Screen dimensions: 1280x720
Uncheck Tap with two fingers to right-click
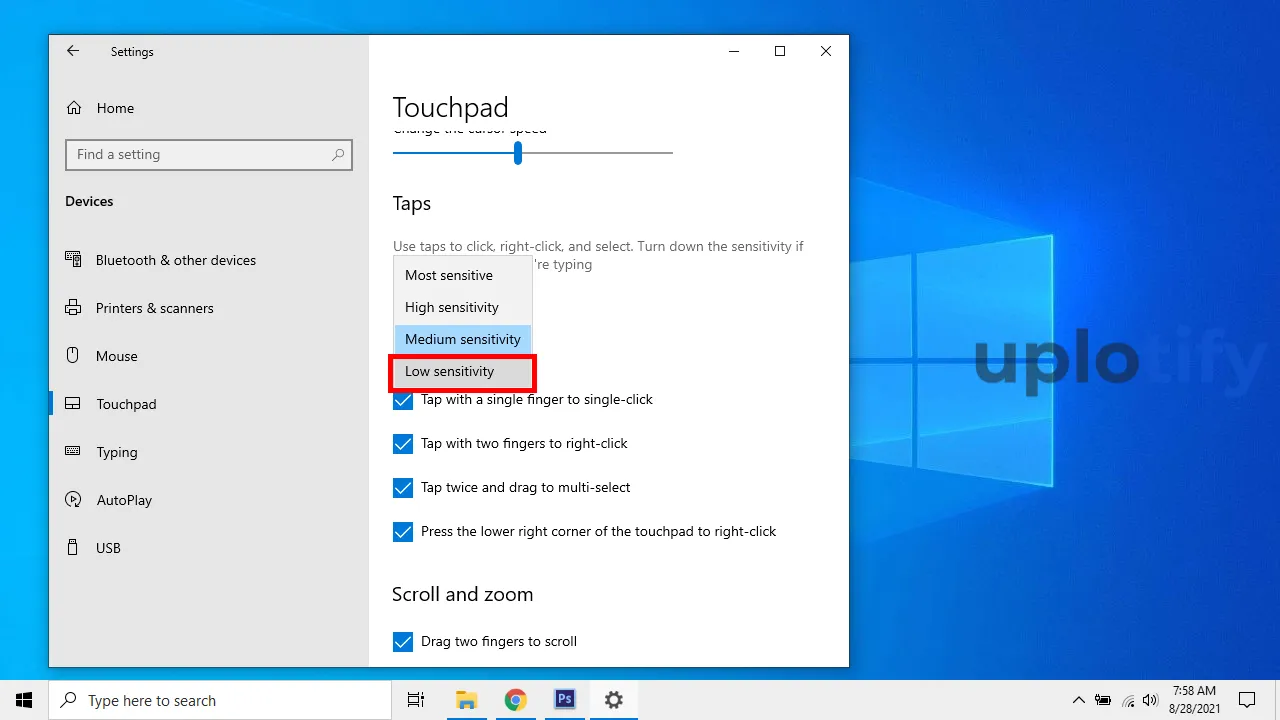[x=403, y=443]
